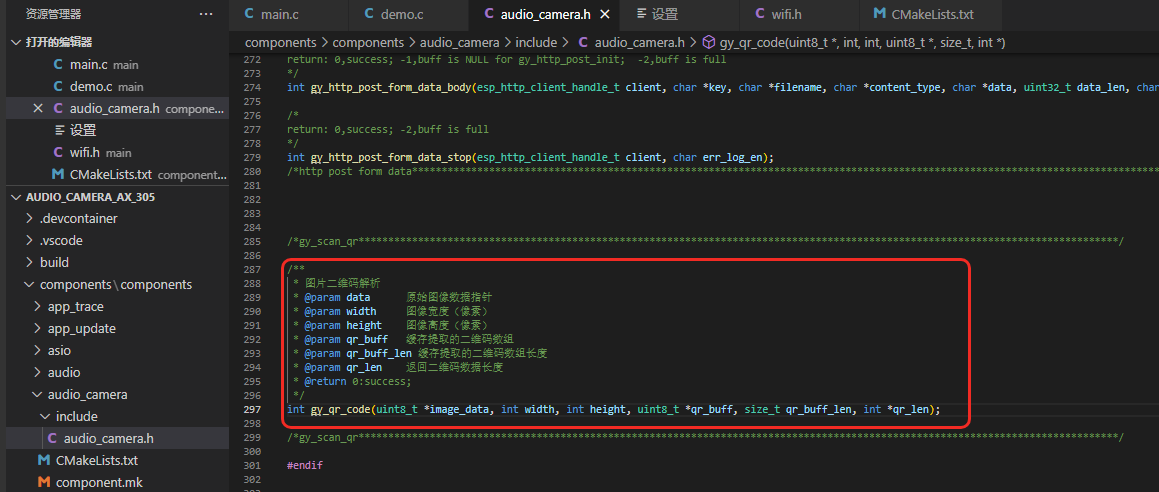The image size is (1159, 492).
Task: Expand the app_update folder
Action: point(38,329)
